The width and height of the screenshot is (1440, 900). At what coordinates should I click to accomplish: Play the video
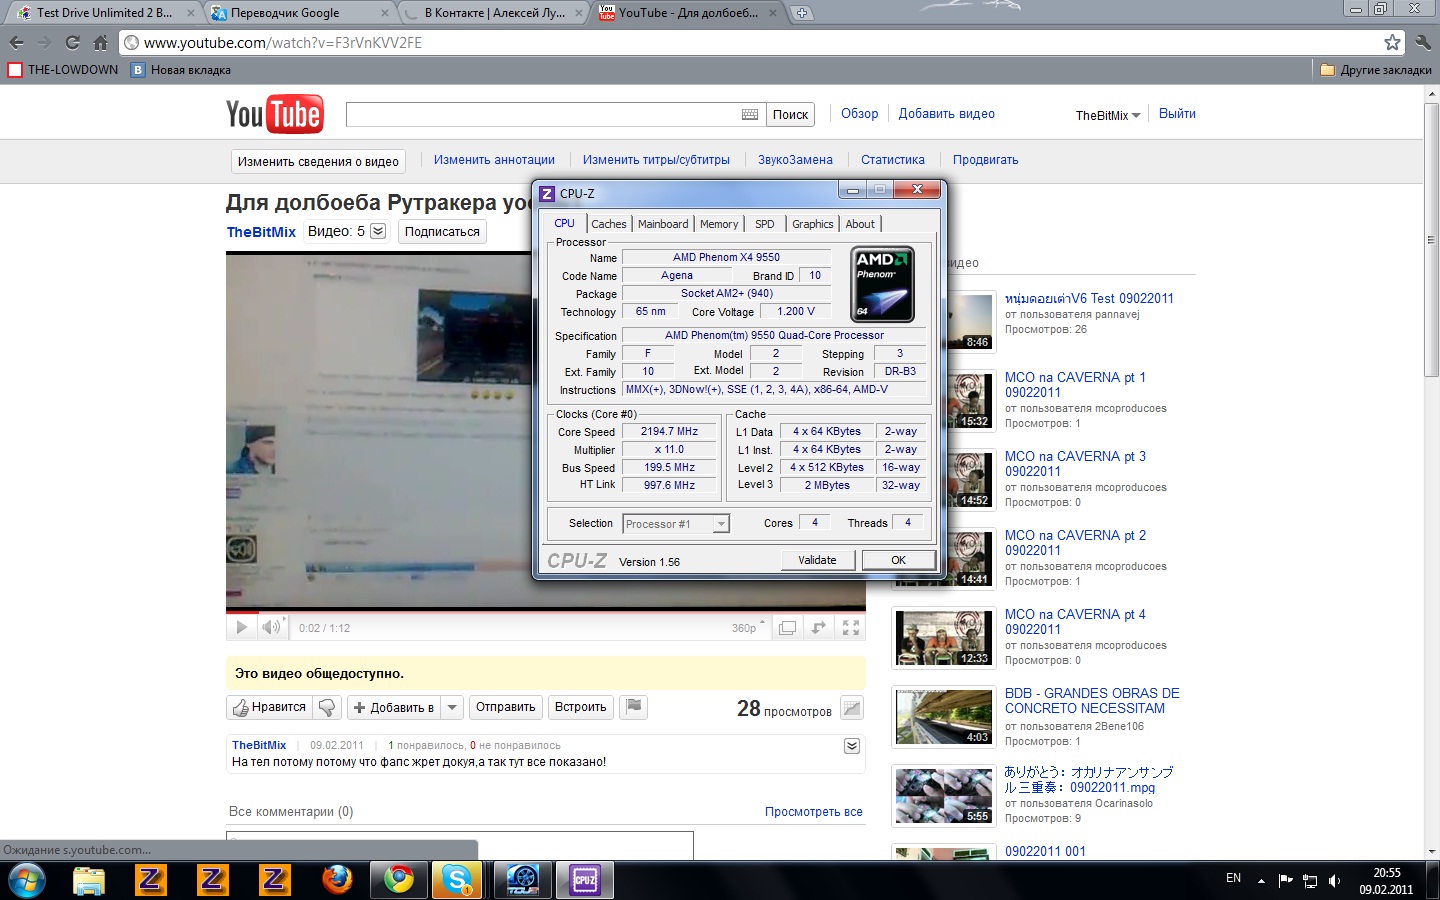click(241, 628)
